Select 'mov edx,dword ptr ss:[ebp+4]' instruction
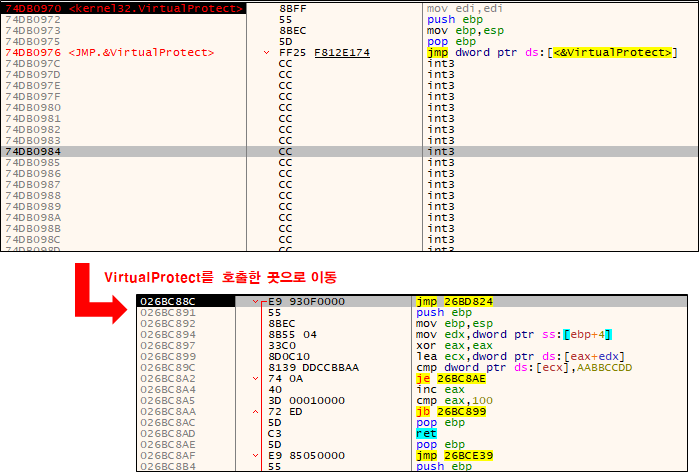Image resolution: width=699 pixels, height=472 pixels. [514, 334]
